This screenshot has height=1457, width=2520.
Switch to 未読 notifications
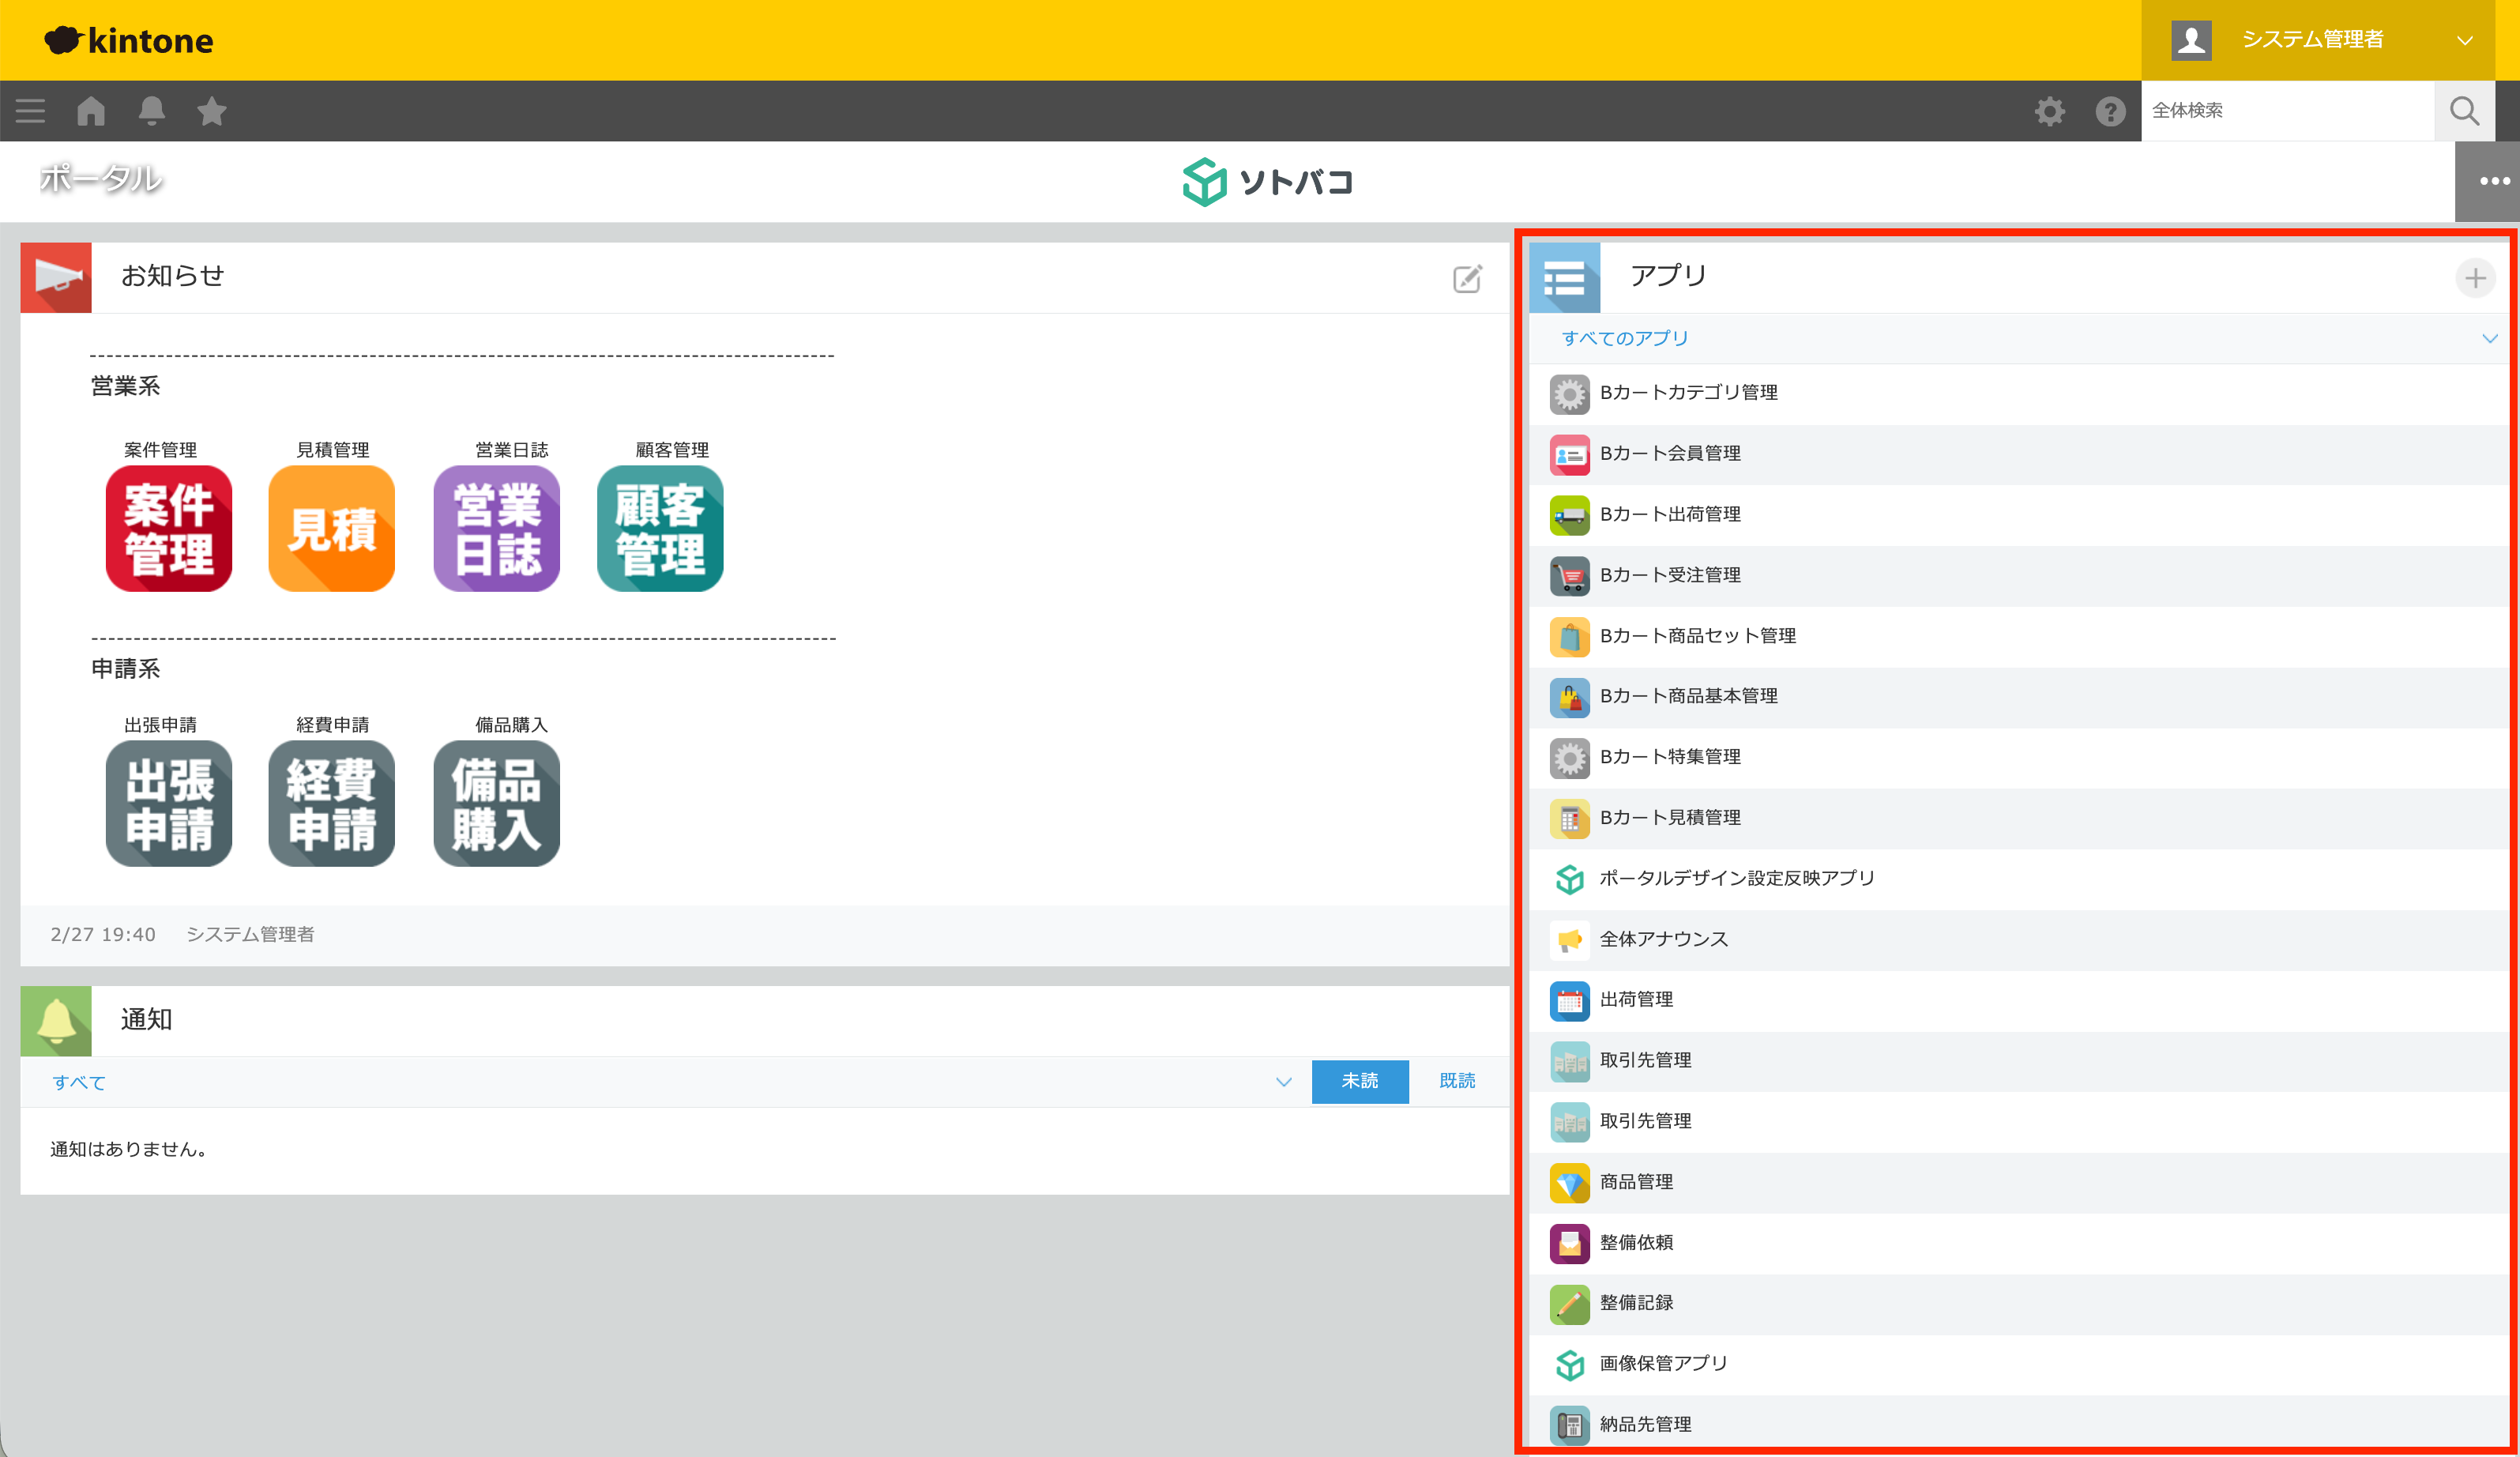[x=1360, y=1081]
